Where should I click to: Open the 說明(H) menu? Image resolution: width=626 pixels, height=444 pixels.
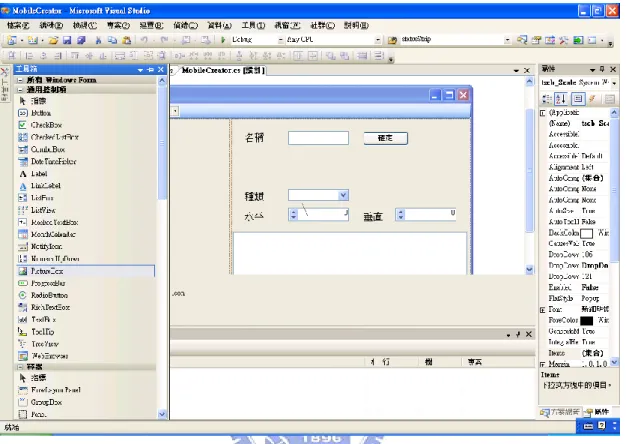[356, 26]
